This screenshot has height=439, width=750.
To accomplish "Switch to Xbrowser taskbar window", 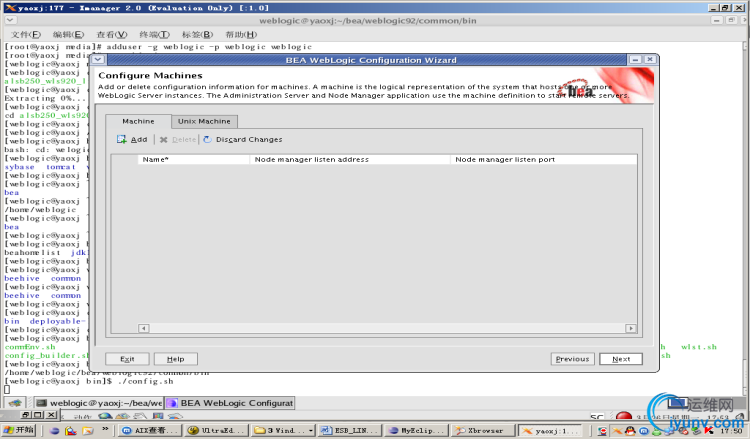I will tap(482, 430).
